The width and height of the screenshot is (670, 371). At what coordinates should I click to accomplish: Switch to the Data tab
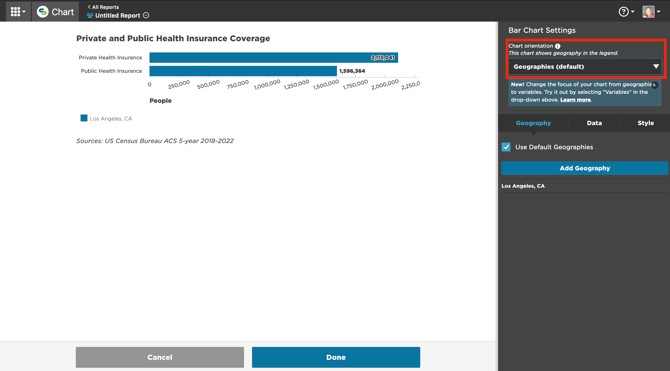coord(594,123)
